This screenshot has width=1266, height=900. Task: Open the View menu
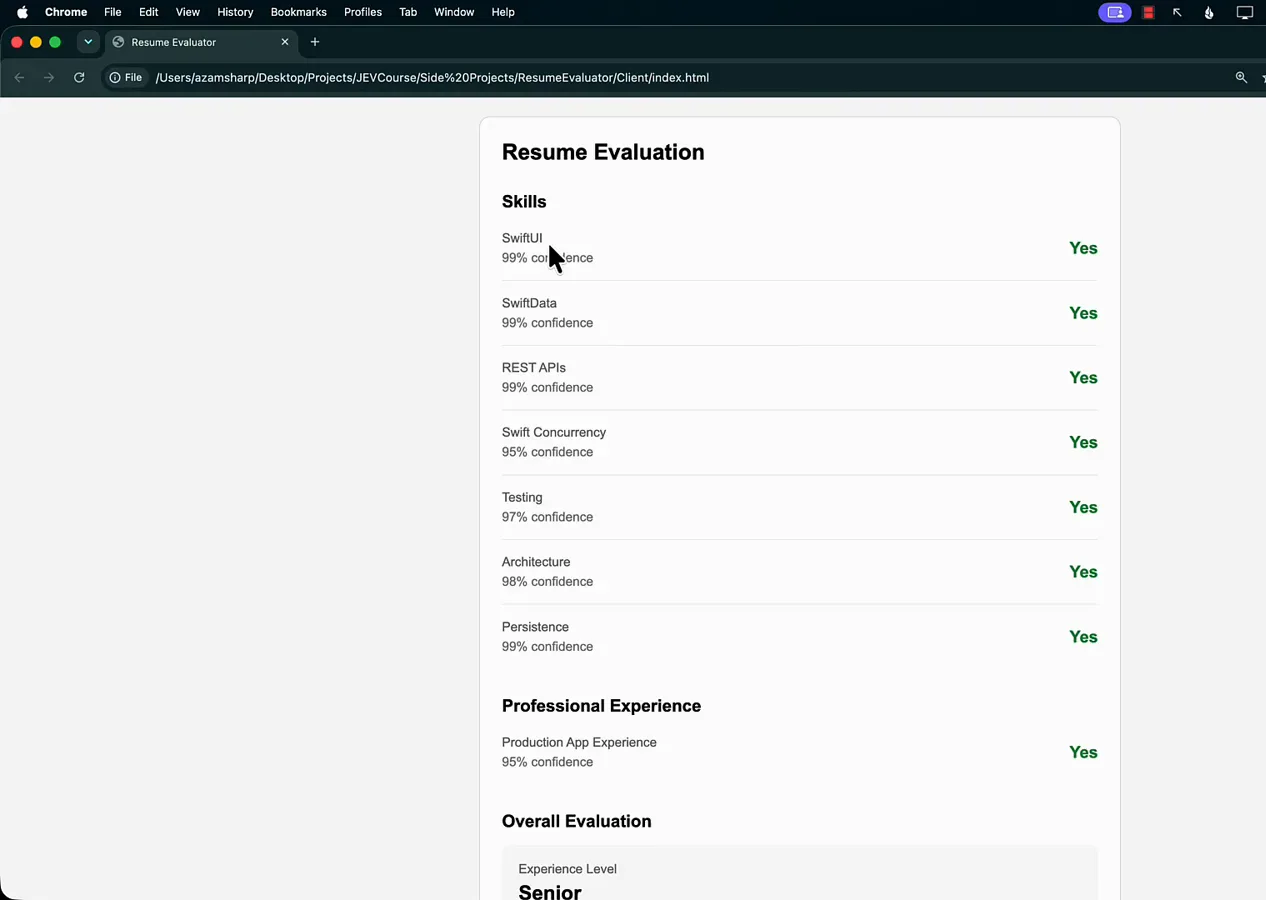(x=188, y=12)
